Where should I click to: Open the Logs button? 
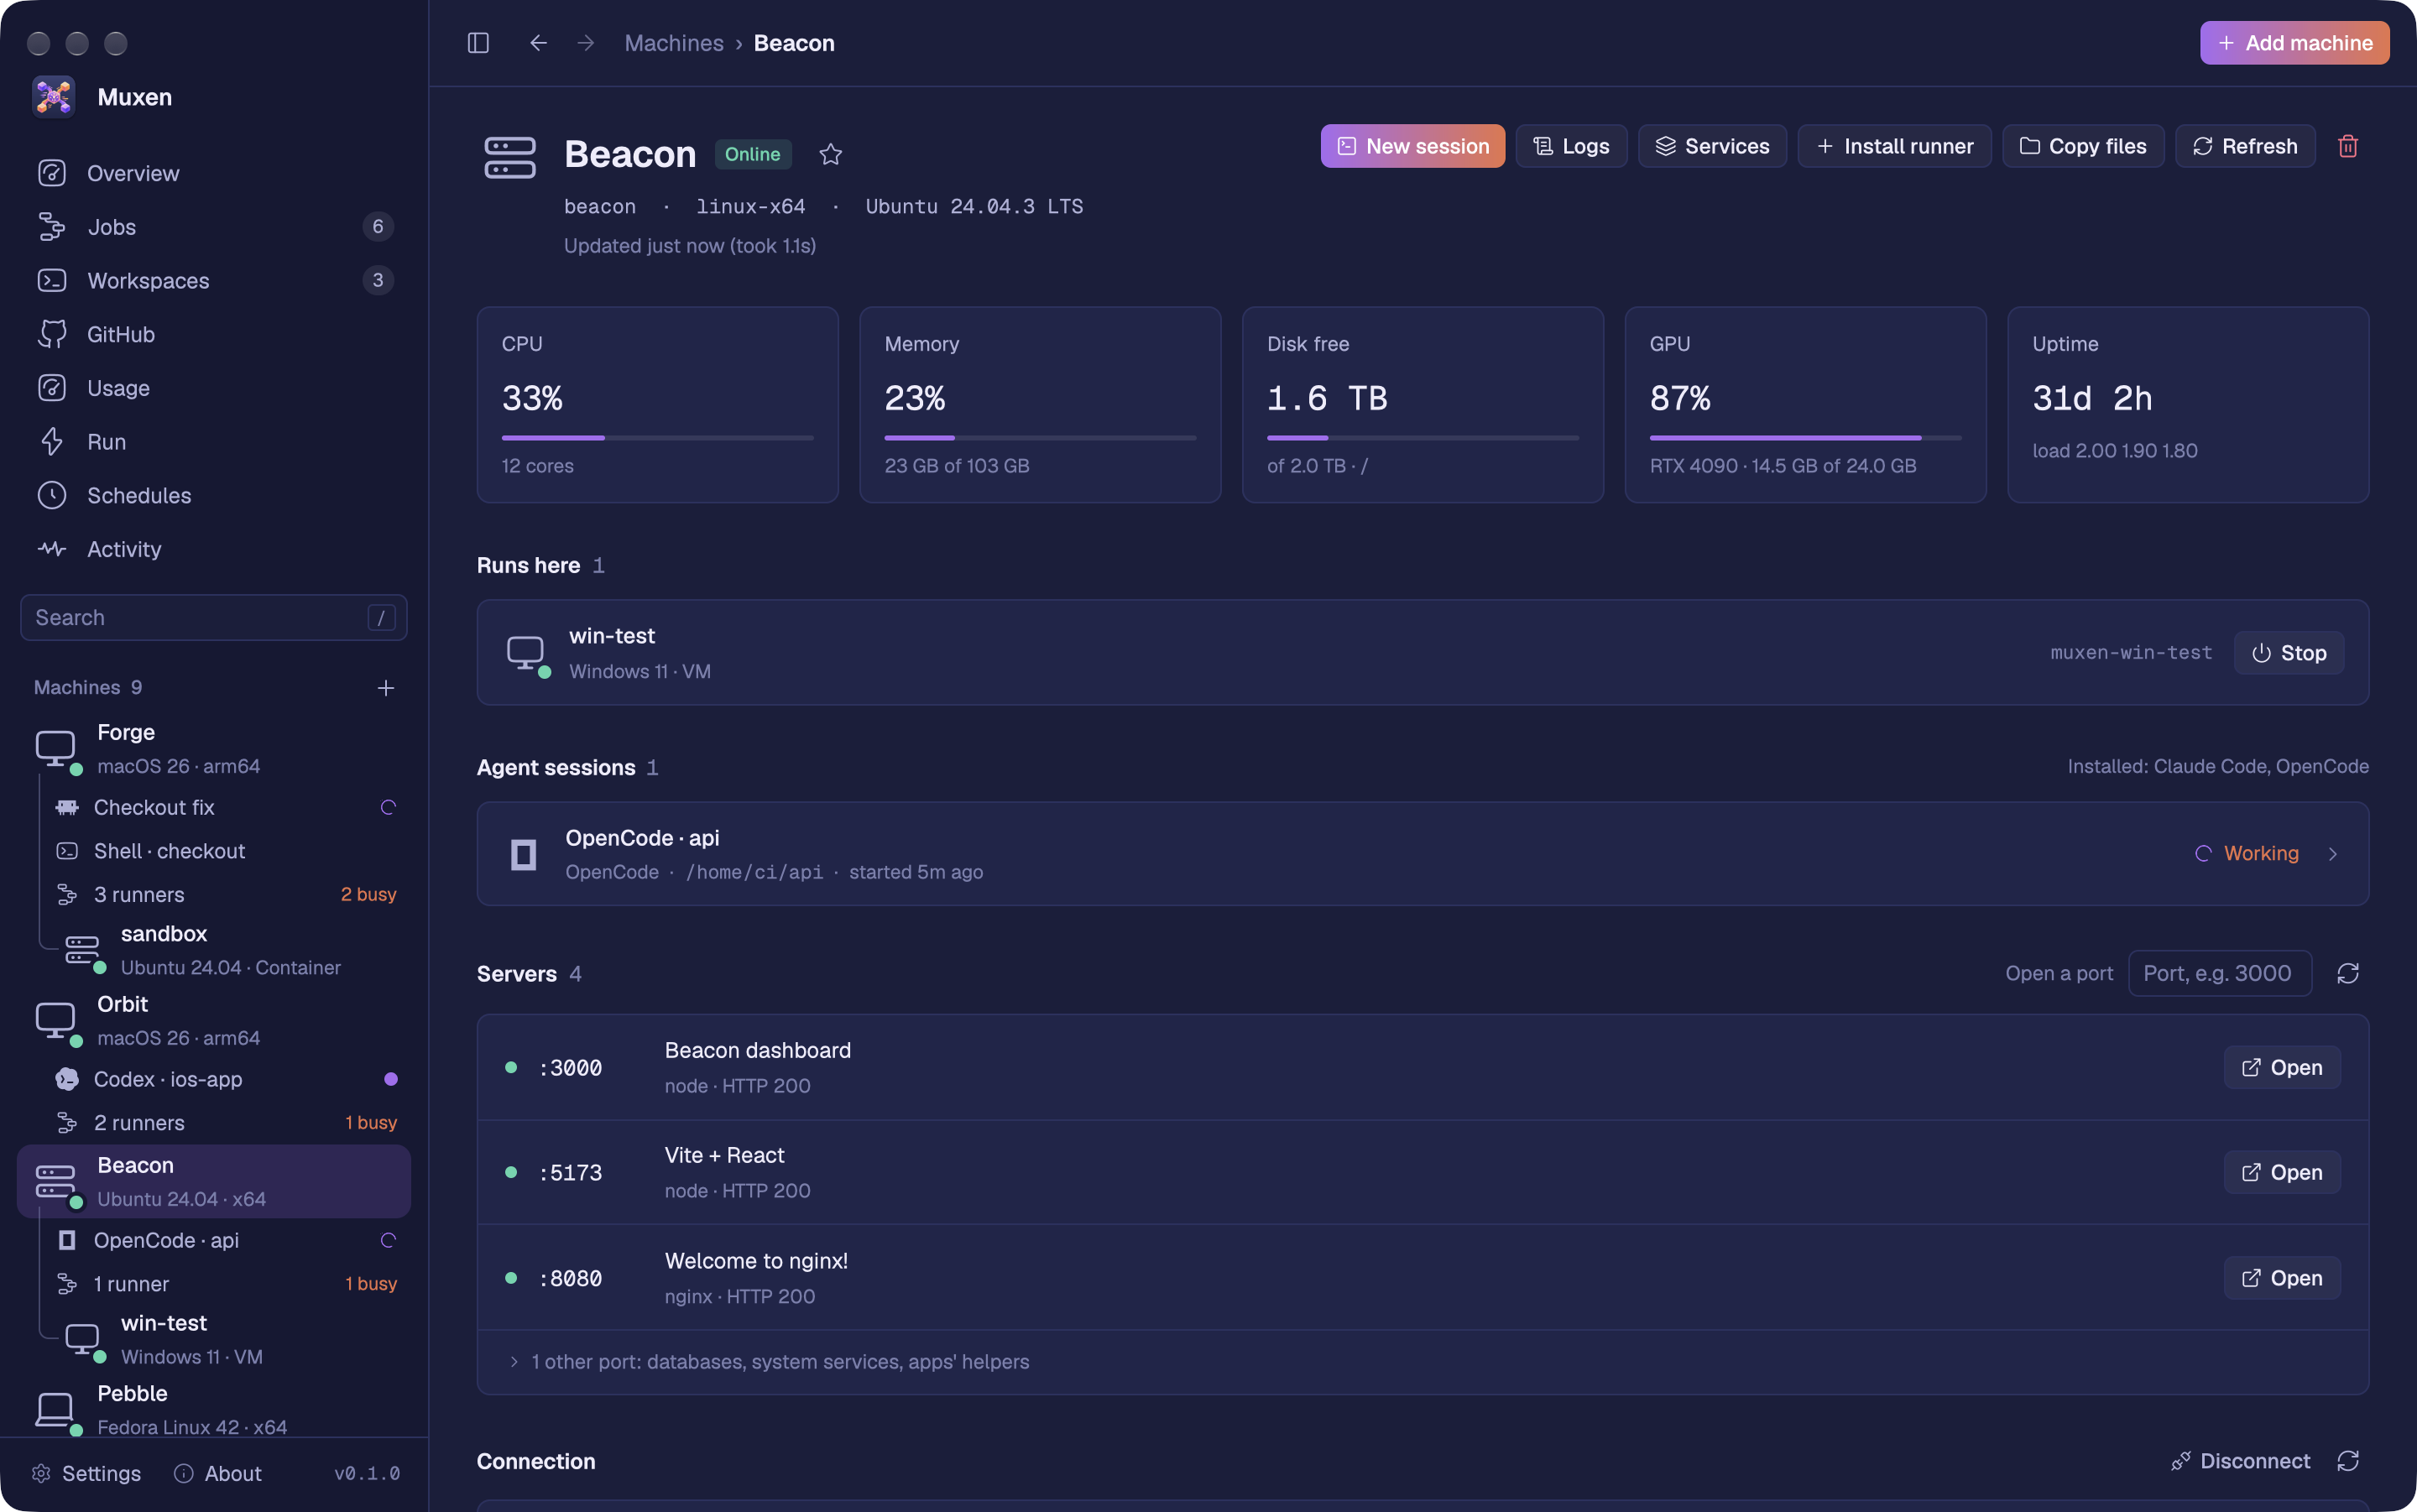(x=1571, y=146)
